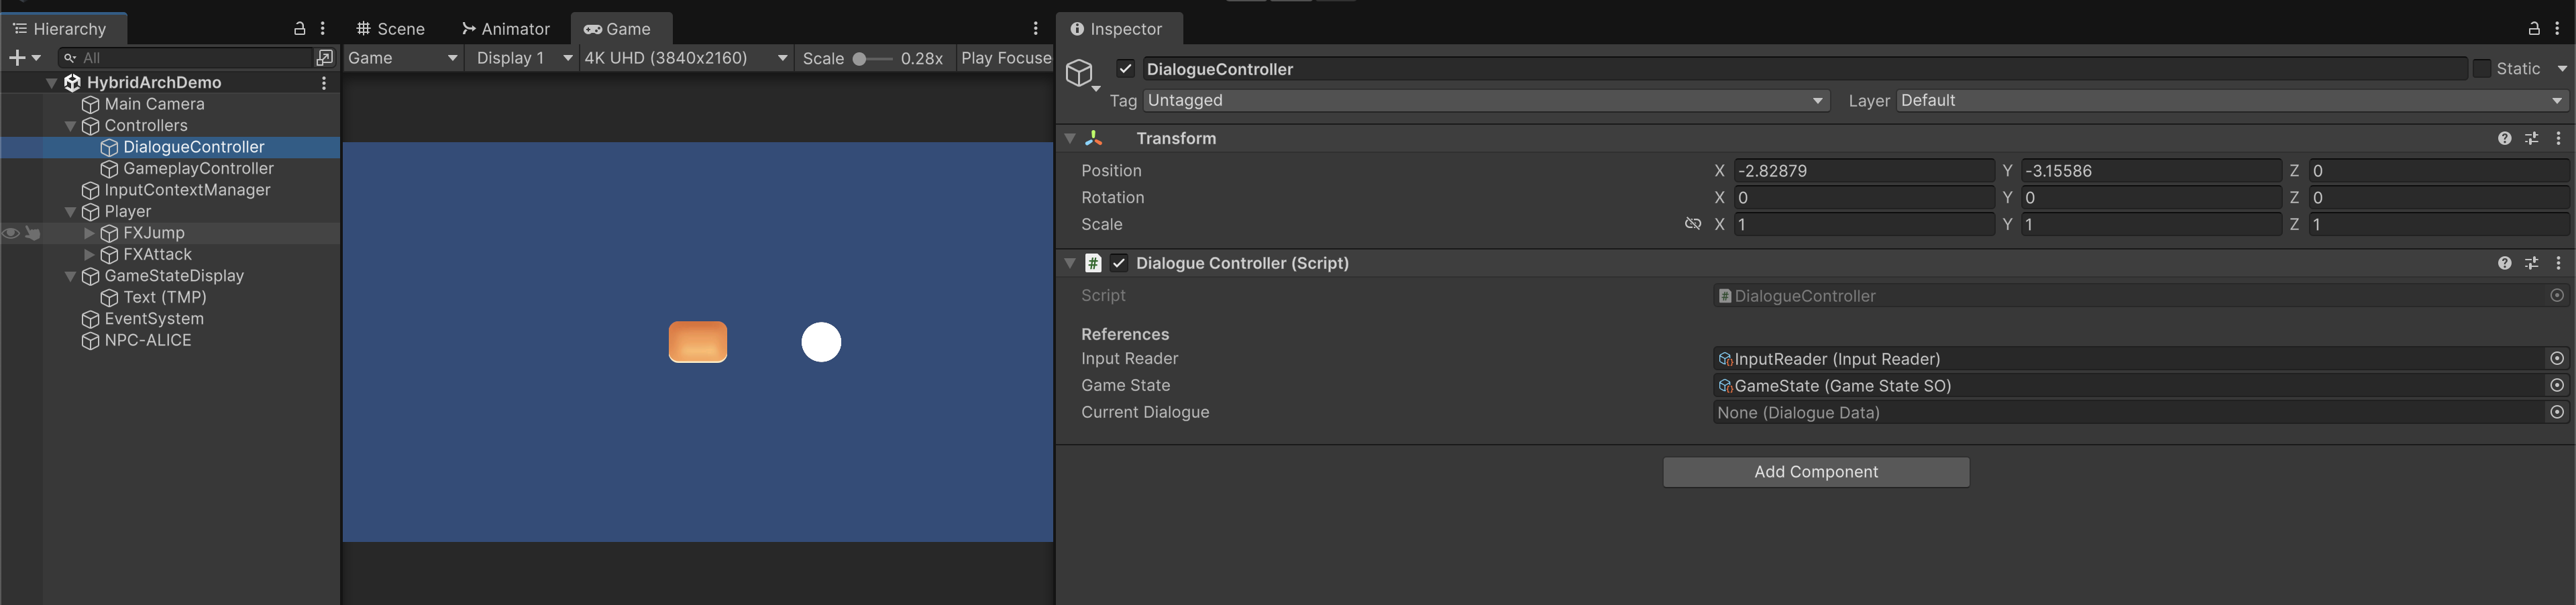The width and height of the screenshot is (2576, 605).
Task: Collapse the Controllers tree node
Action: click(70, 126)
